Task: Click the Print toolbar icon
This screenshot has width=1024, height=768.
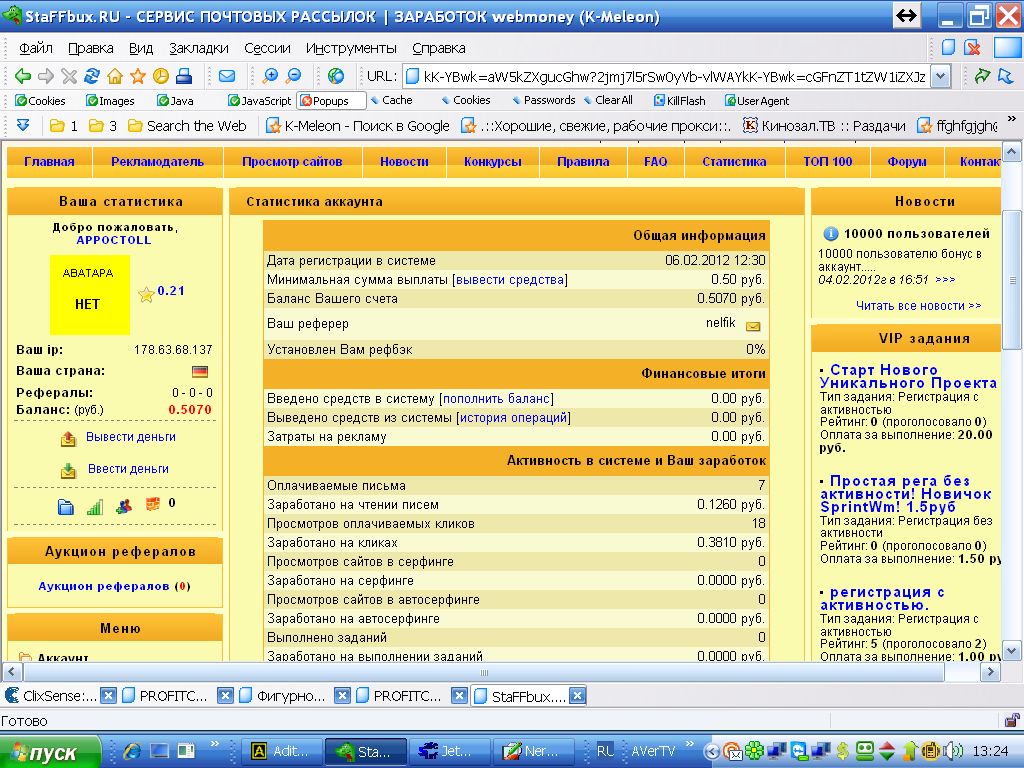Action: (x=184, y=76)
